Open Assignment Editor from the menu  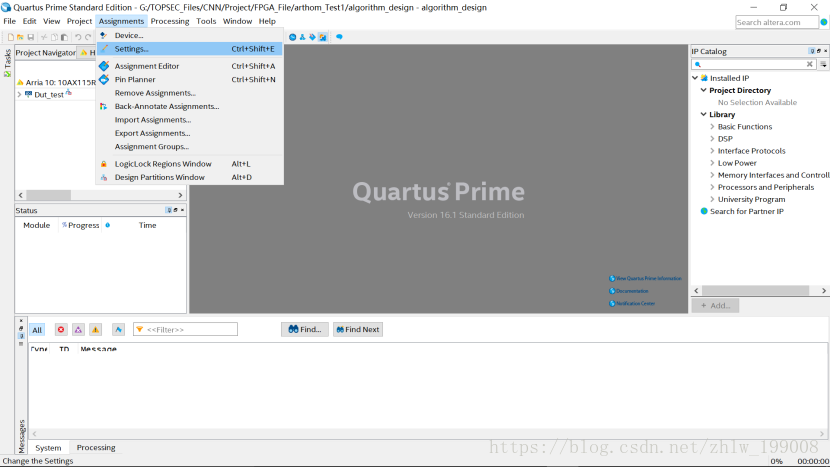[190, 66]
